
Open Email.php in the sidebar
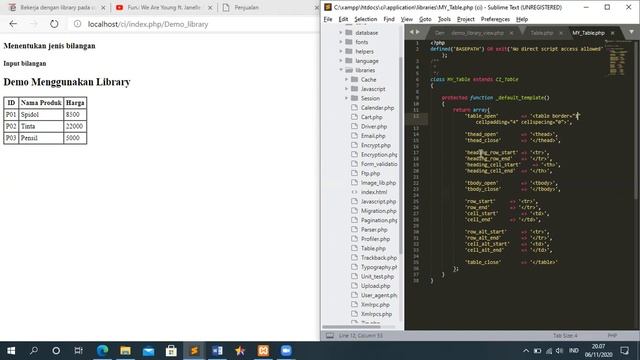pyautogui.click(x=373, y=136)
